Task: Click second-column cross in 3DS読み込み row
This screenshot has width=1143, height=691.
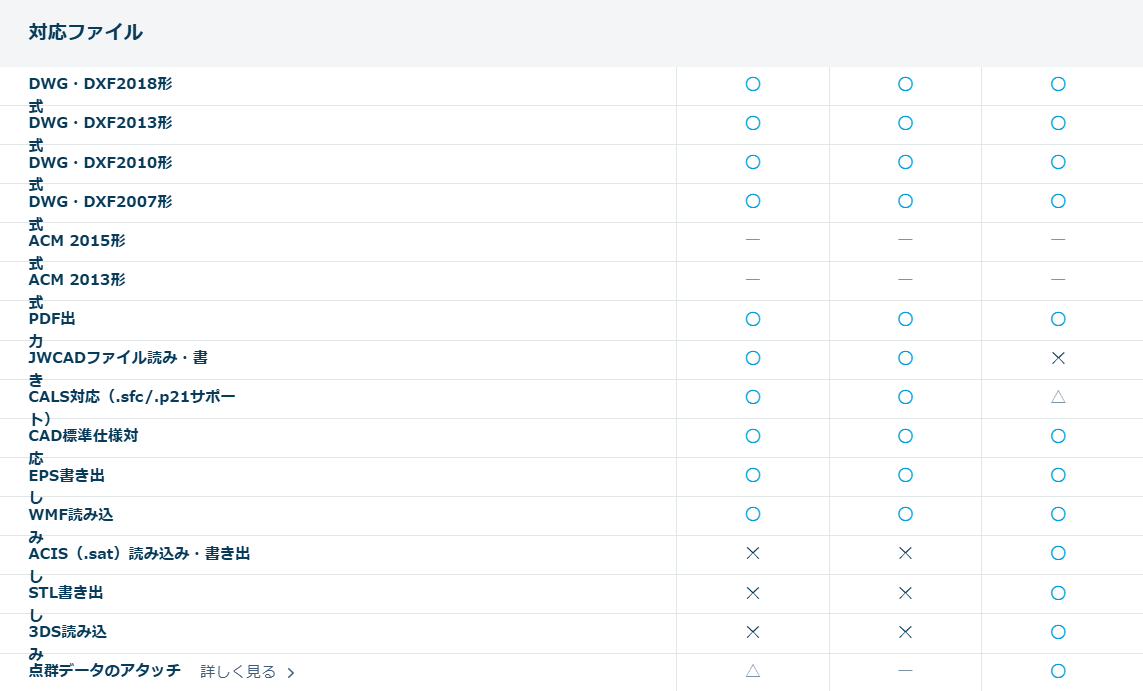Action: (x=905, y=632)
